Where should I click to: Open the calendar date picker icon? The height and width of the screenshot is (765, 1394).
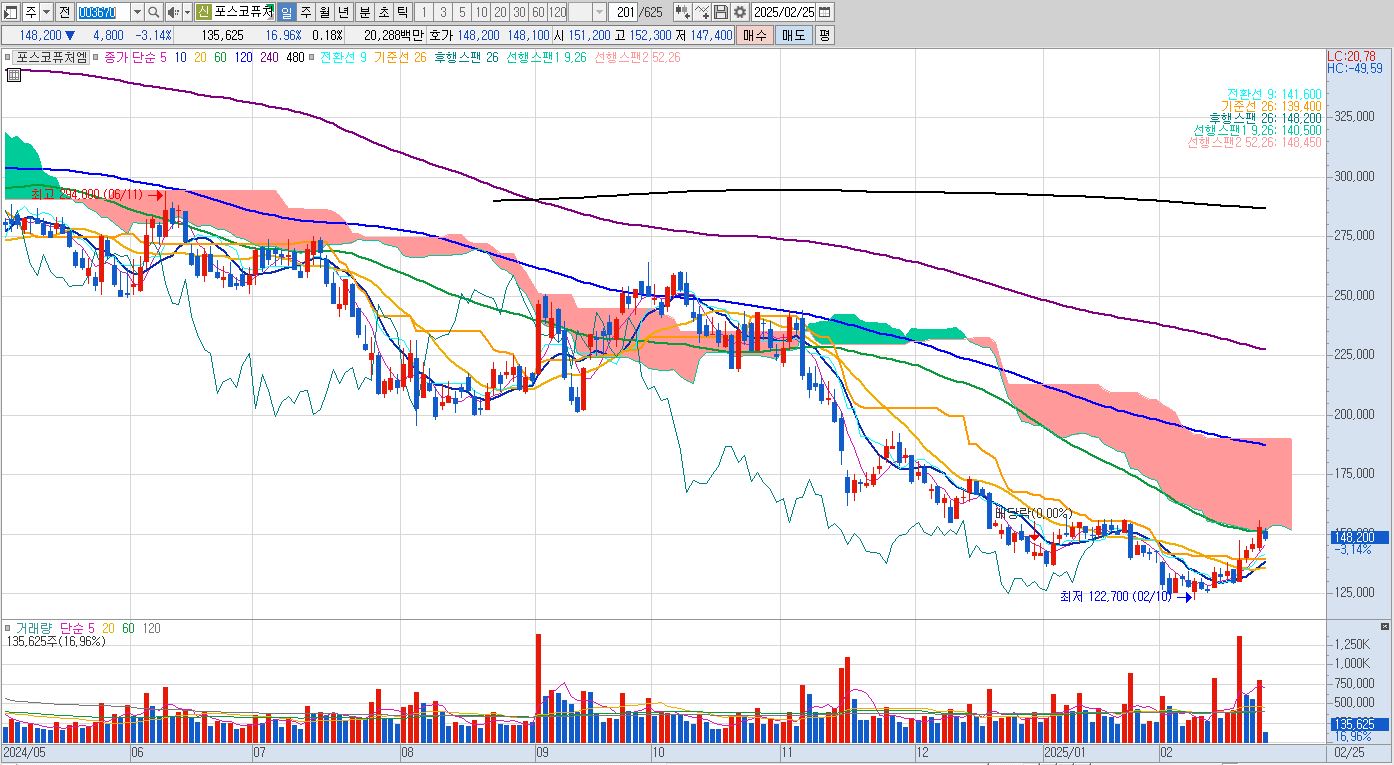click(x=824, y=12)
